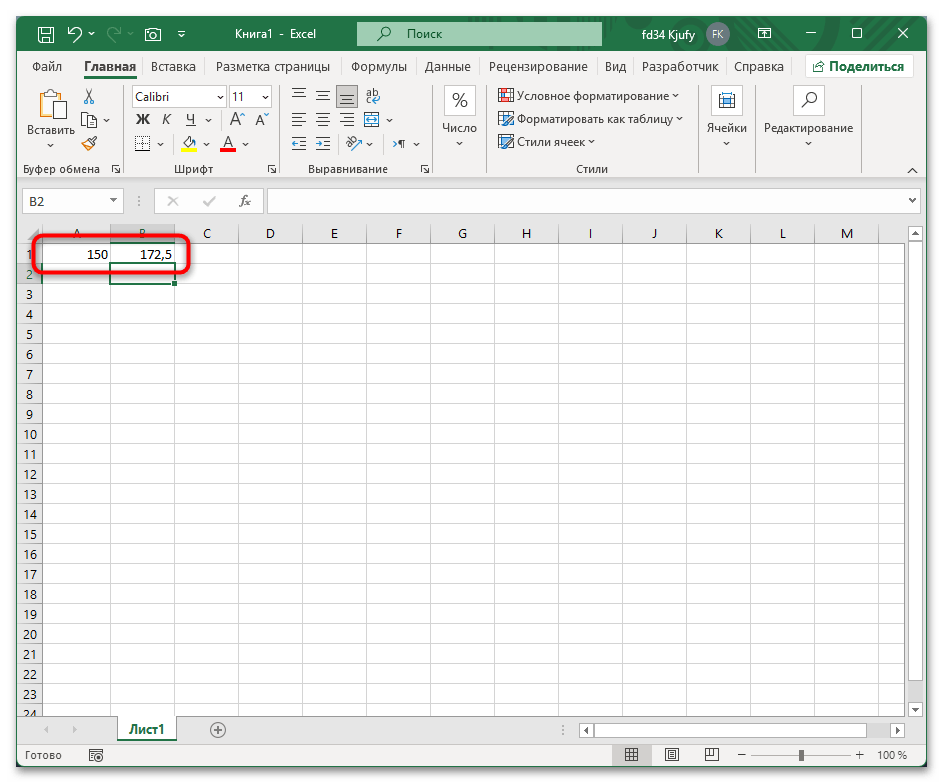Viewport: 943px width, 783px height.
Task: Toggle bottom vertical alignment
Action: pos(346,96)
